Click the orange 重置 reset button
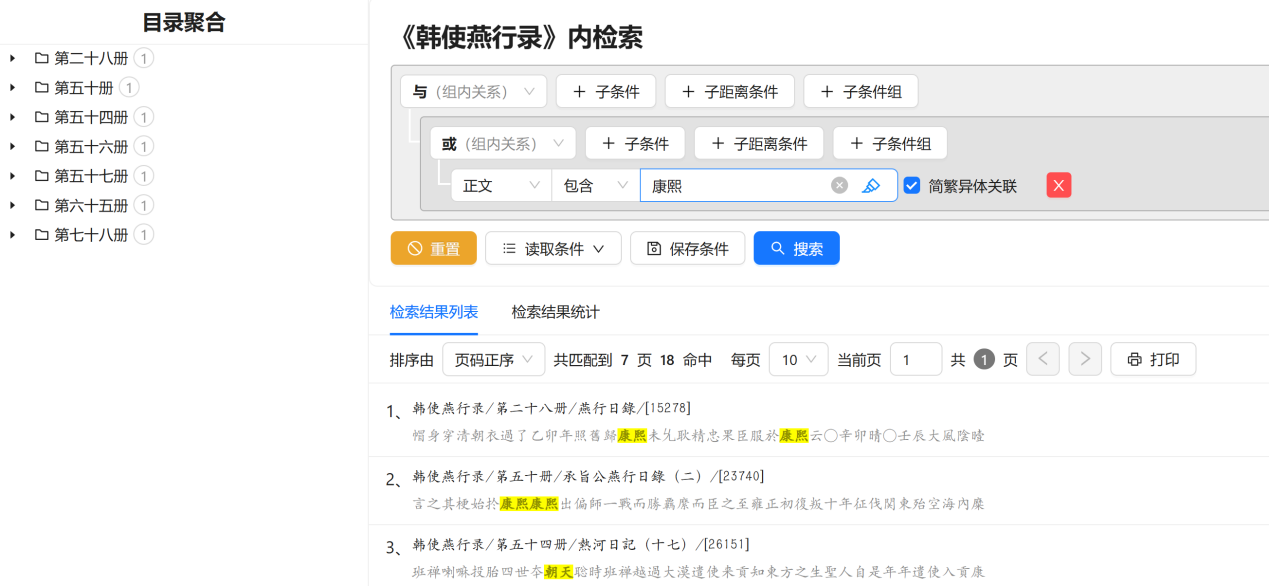This screenshot has height=586, width=1269. (x=433, y=248)
